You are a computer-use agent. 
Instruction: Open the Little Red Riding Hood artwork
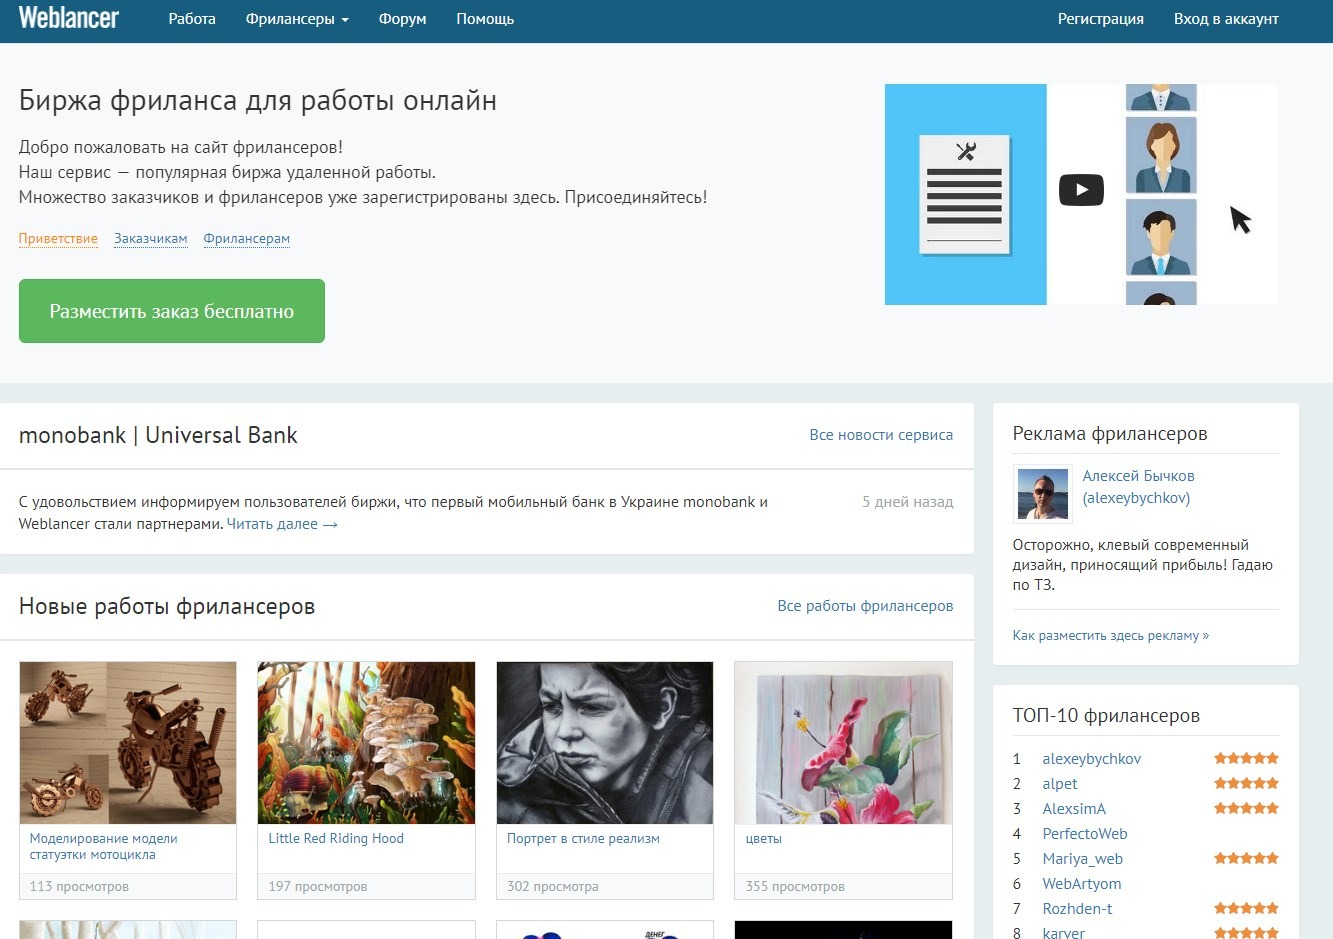coord(366,743)
